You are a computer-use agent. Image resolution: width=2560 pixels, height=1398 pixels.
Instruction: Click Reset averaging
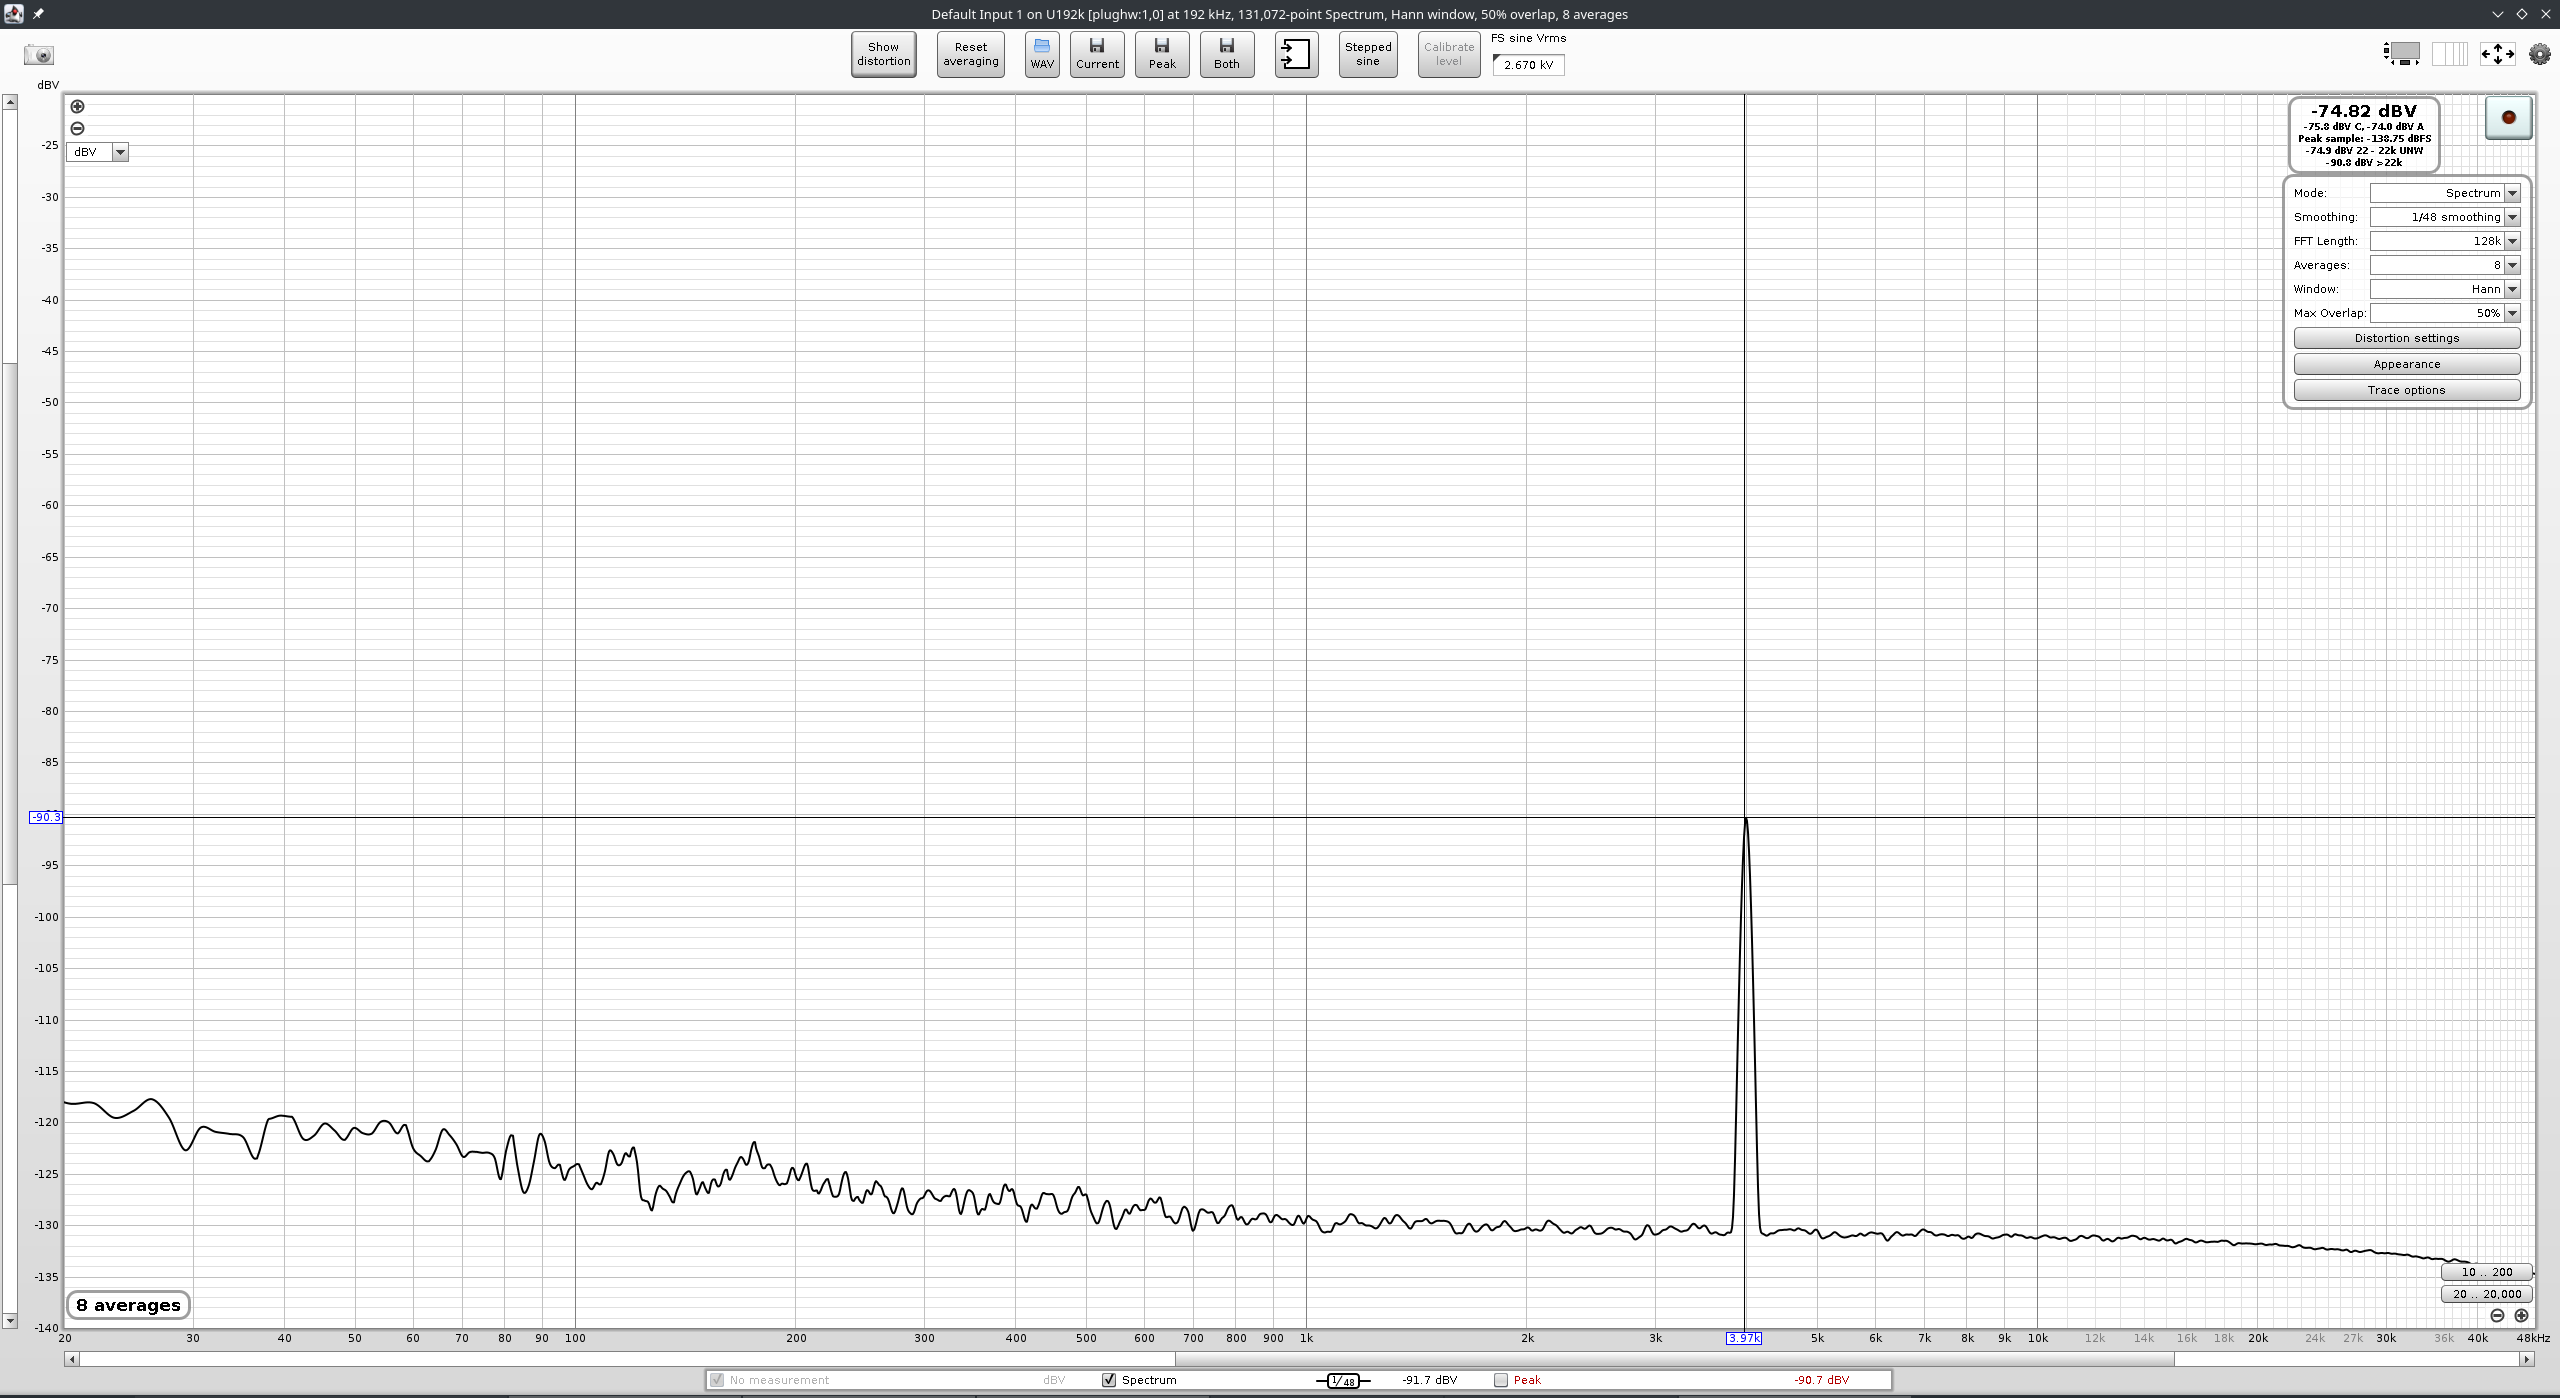click(970, 54)
